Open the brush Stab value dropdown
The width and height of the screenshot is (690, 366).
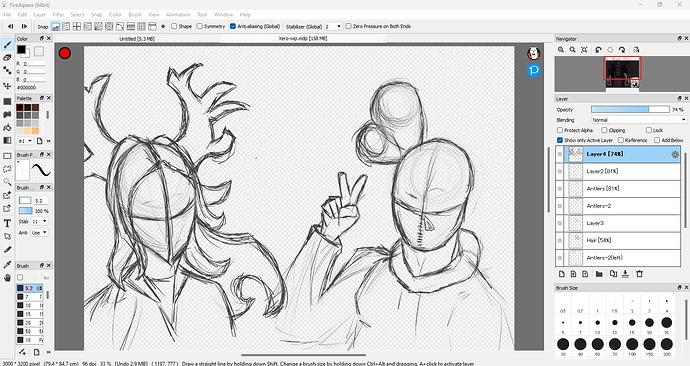(x=39, y=221)
